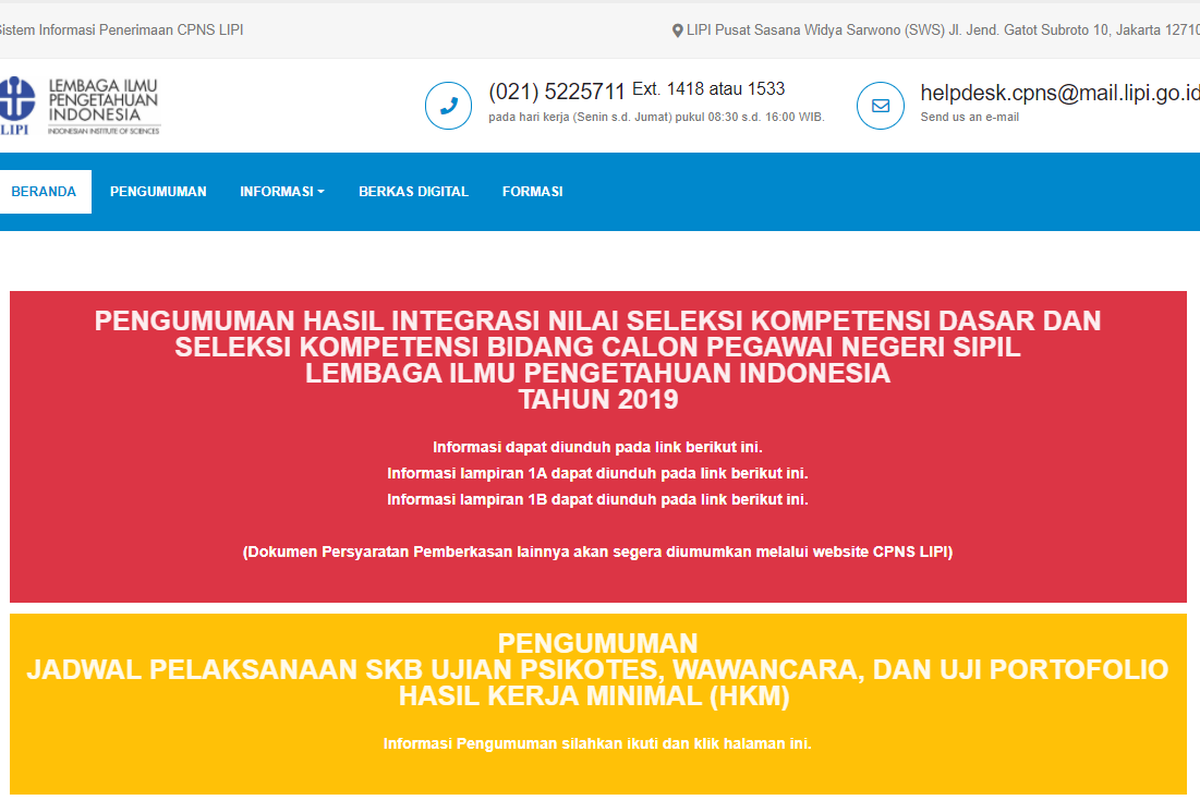Click the location pin icon by address
Screen dimensions: 1200x800
(677, 31)
